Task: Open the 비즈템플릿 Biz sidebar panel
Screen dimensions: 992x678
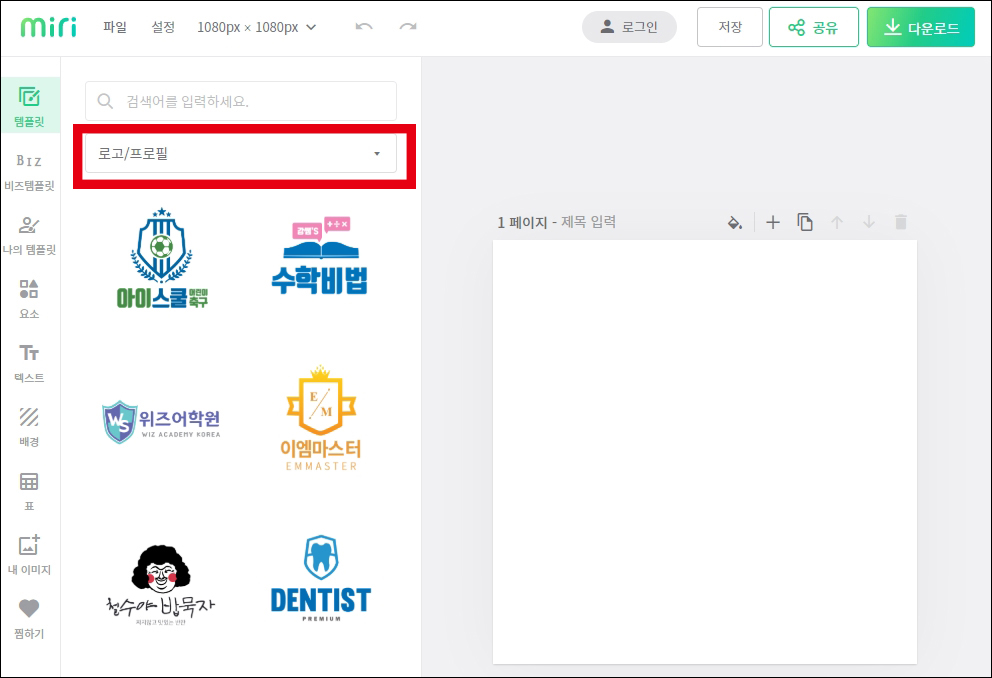Action: [x=30, y=171]
